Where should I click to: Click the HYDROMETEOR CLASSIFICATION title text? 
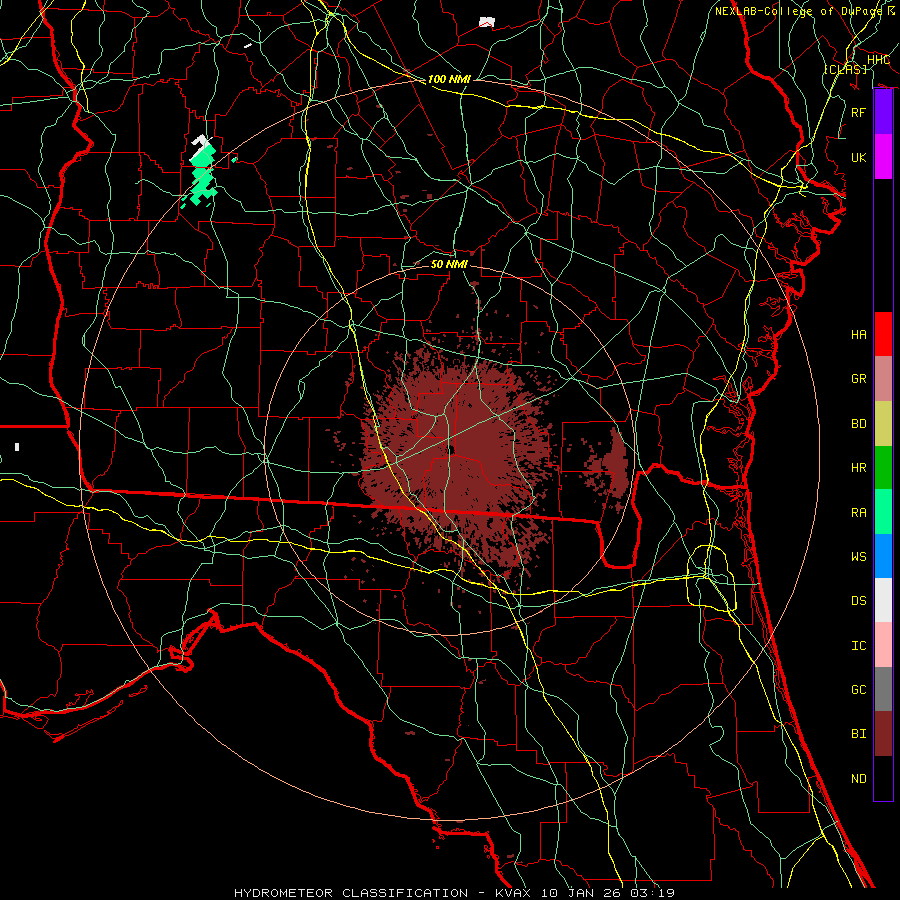(x=351, y=893)
